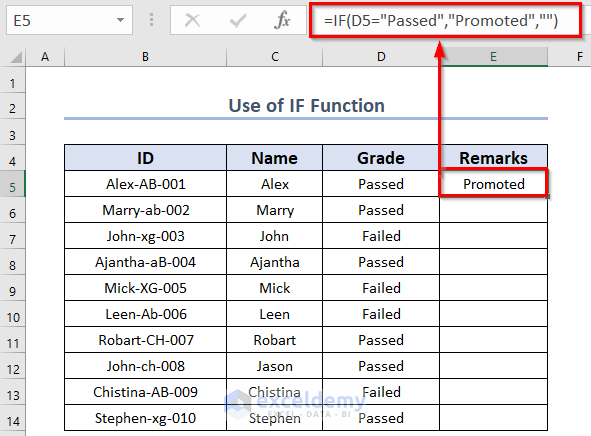The height and width of the screenshot is (436, 591).
Task: Select empty Remarks cell for Marry
Action: pos(494,210)
